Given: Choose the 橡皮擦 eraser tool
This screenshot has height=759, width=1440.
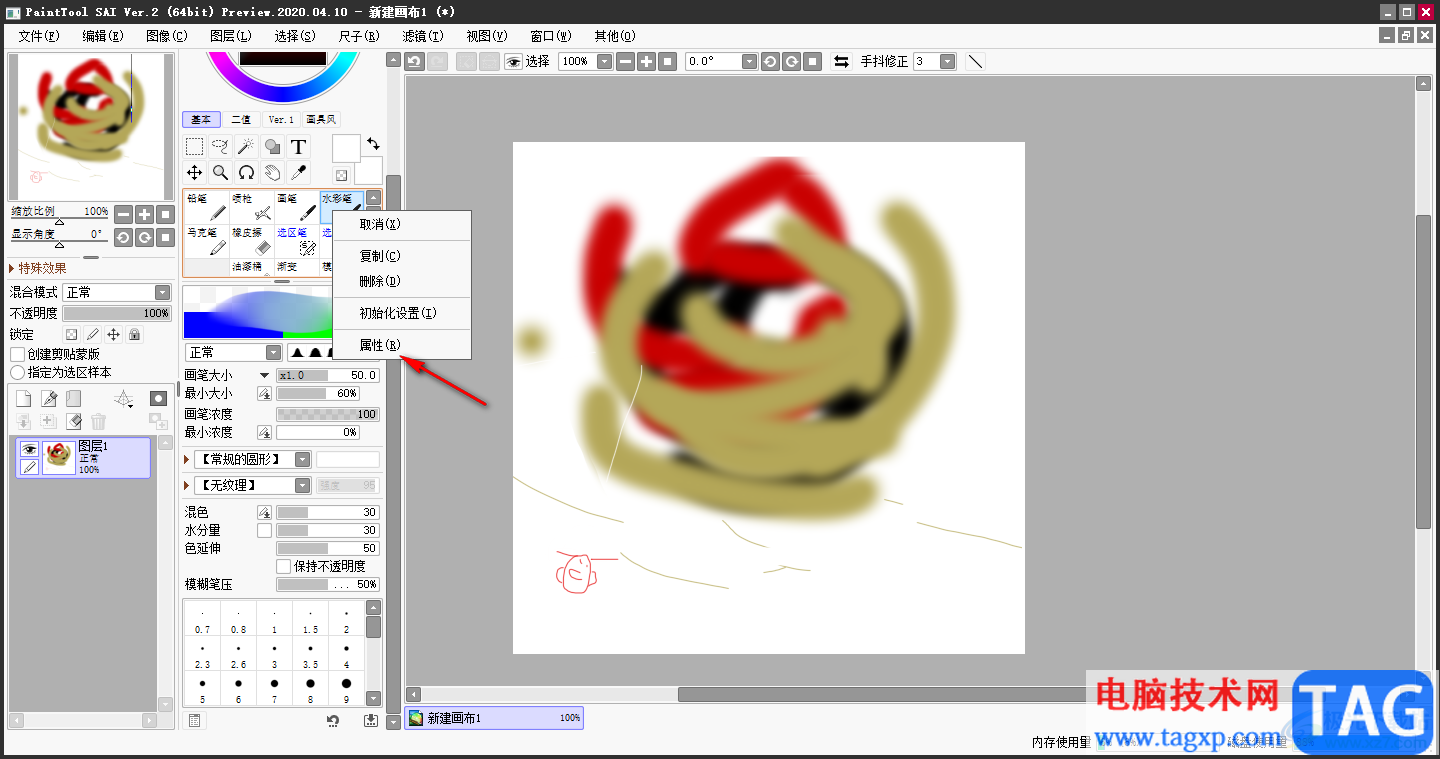Looking at the screenshot, I should point(252,241).
